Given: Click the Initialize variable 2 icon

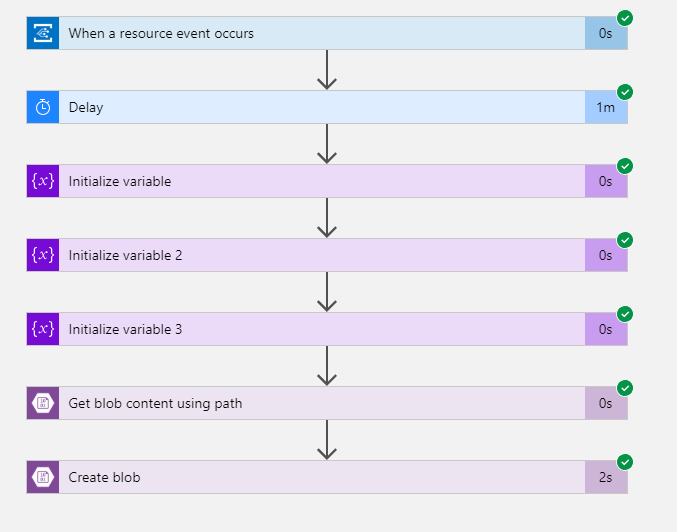Looking at the screenshot, I should [43, 255].
